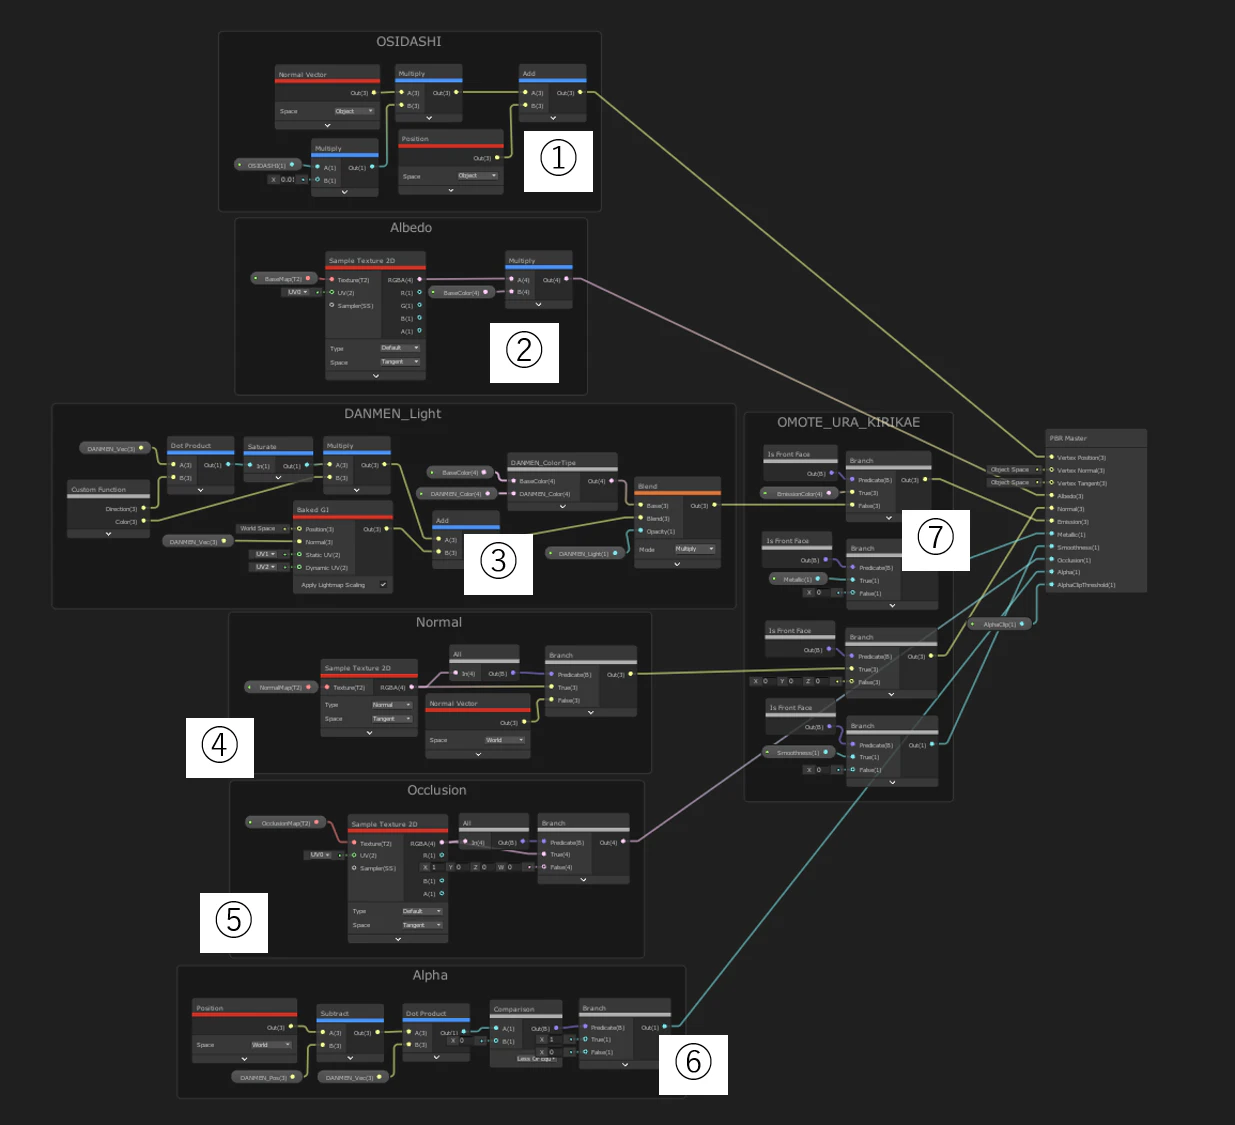1235x1125 pixels.
Task: Select the DANMEN_Color(4) property node
Action: [457, 493]
